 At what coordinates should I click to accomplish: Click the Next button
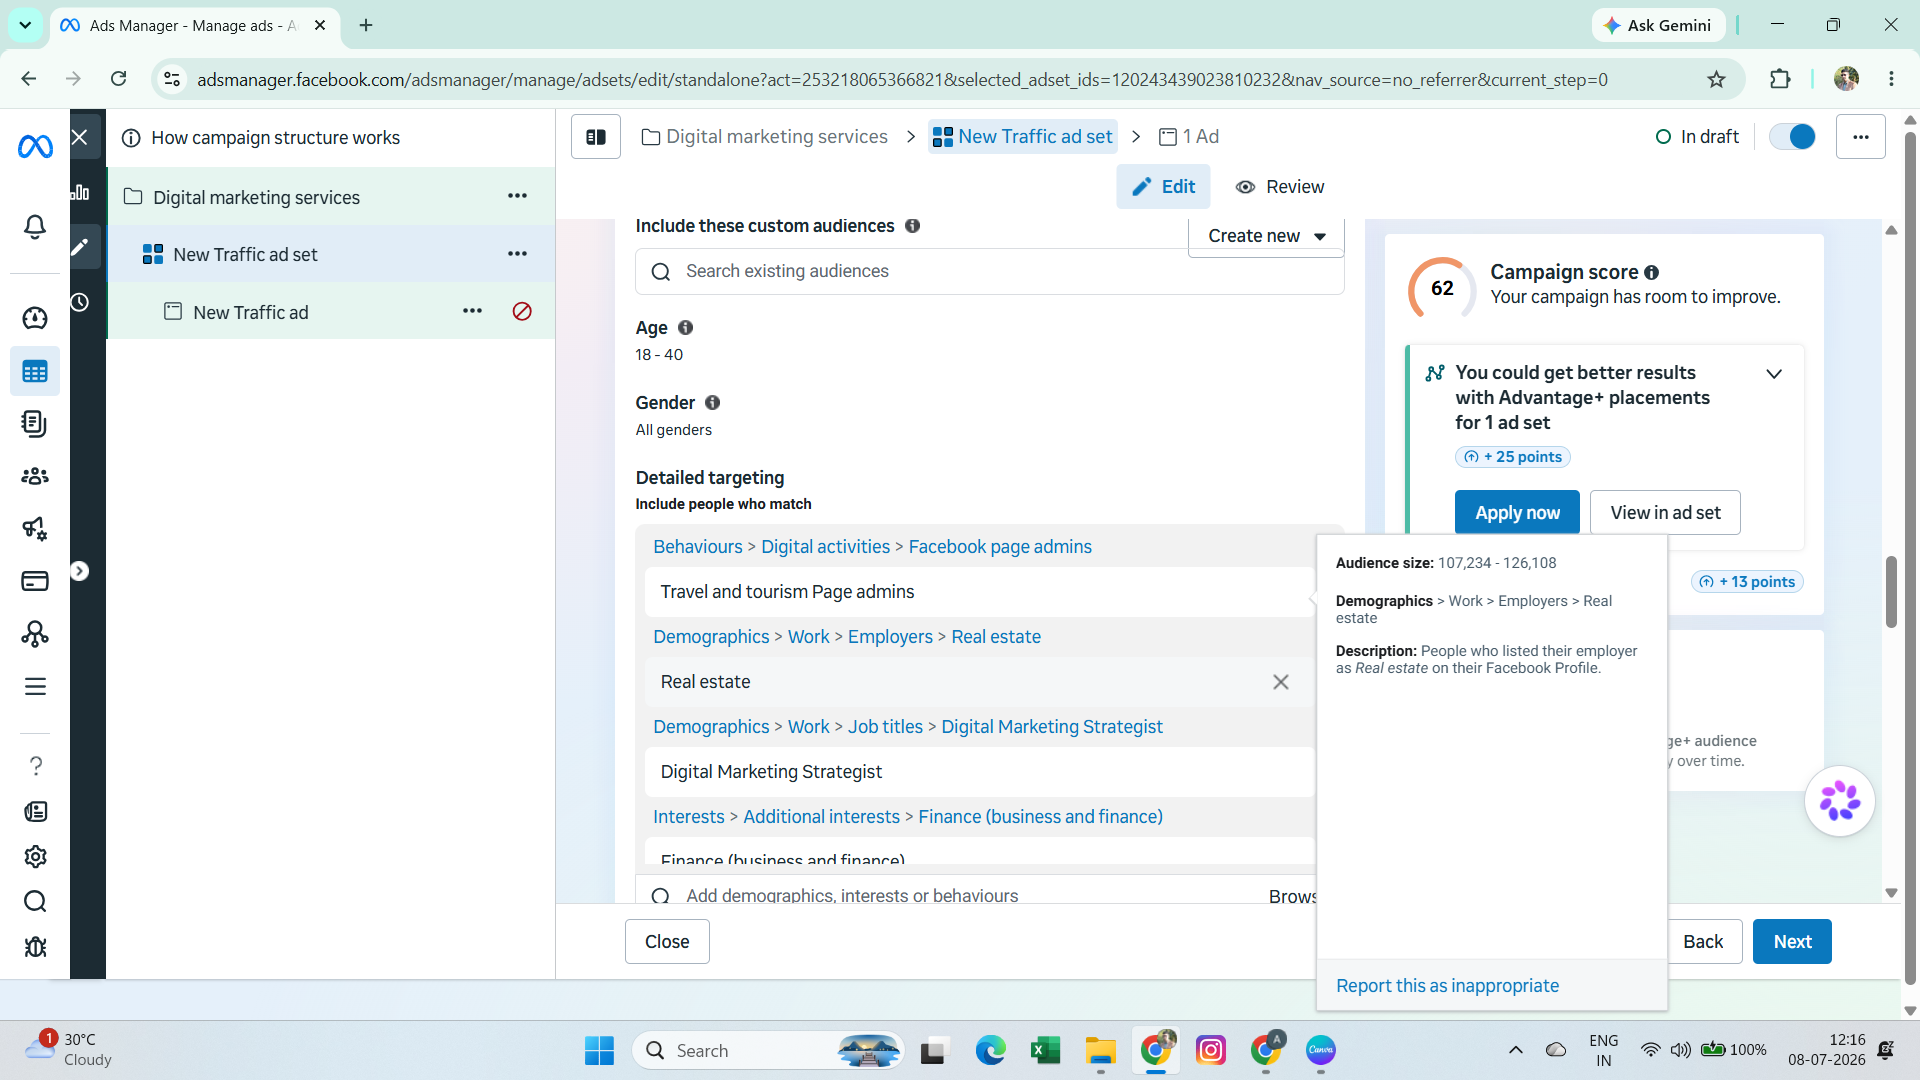click(1792, 942)
